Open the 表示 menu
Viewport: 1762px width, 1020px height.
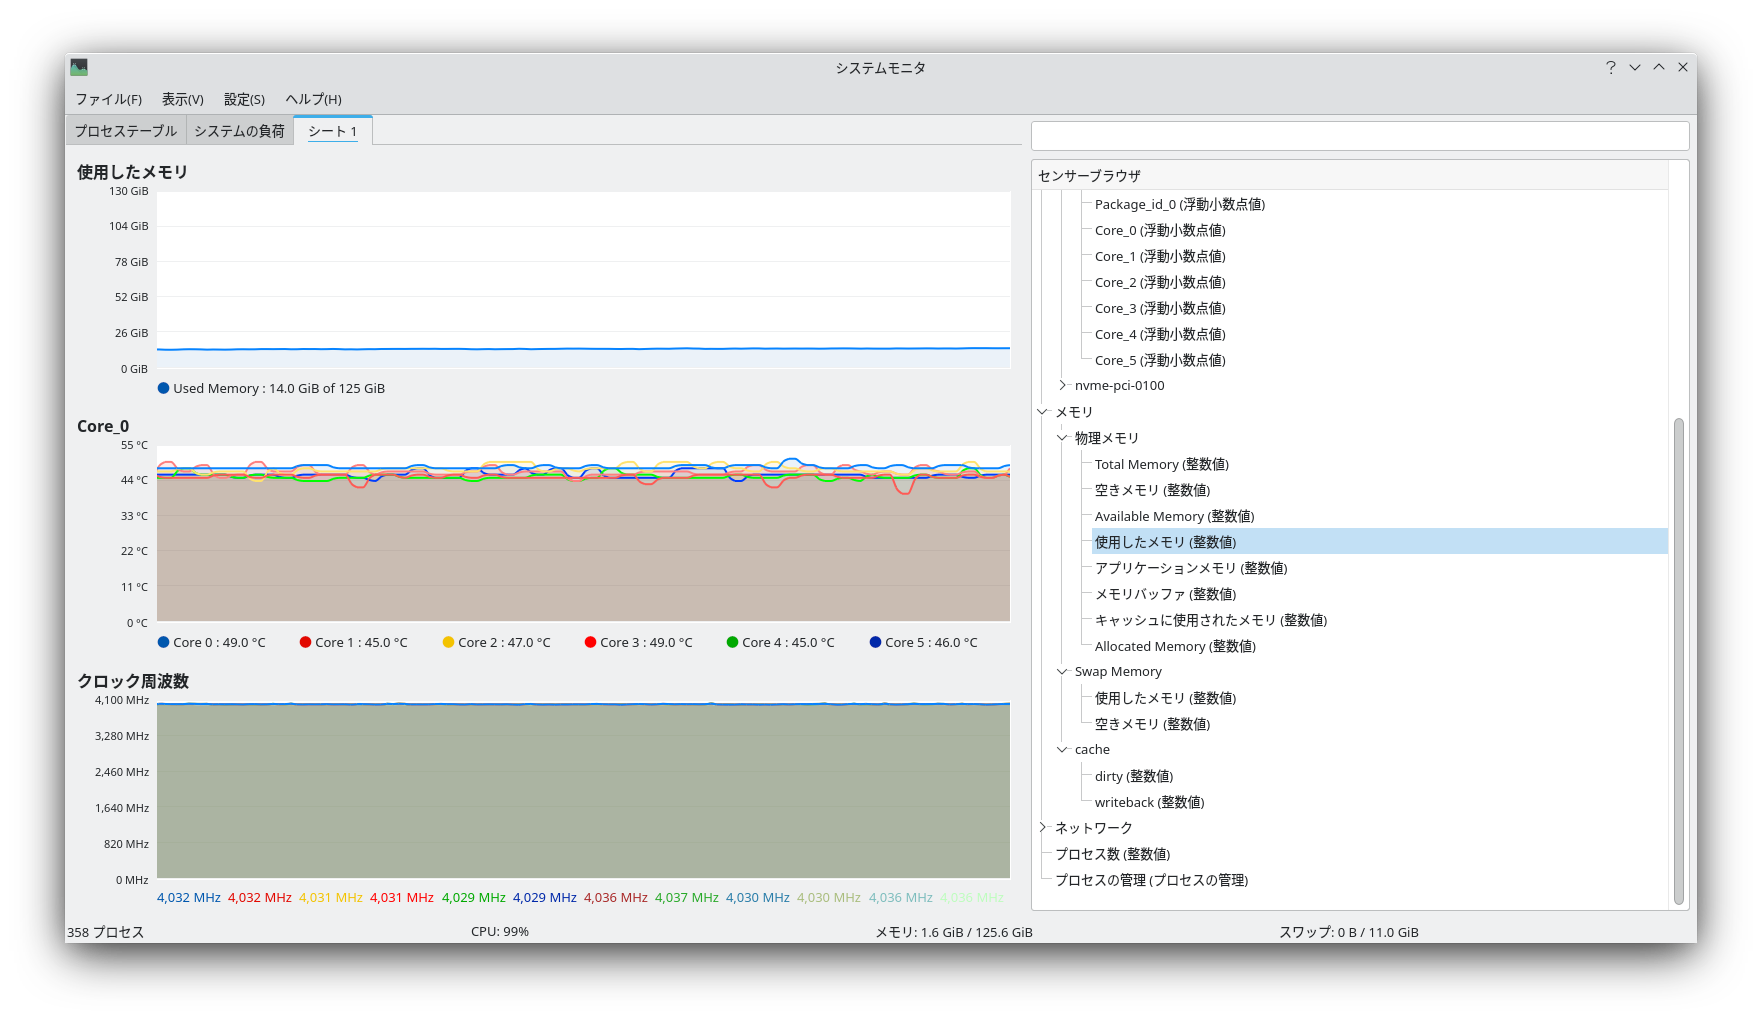click(x=182, y=99)
